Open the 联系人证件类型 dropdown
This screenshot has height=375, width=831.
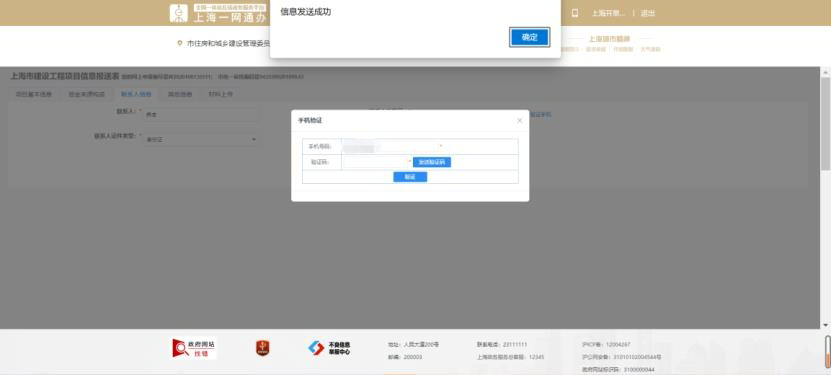click(x=201, y=139)
